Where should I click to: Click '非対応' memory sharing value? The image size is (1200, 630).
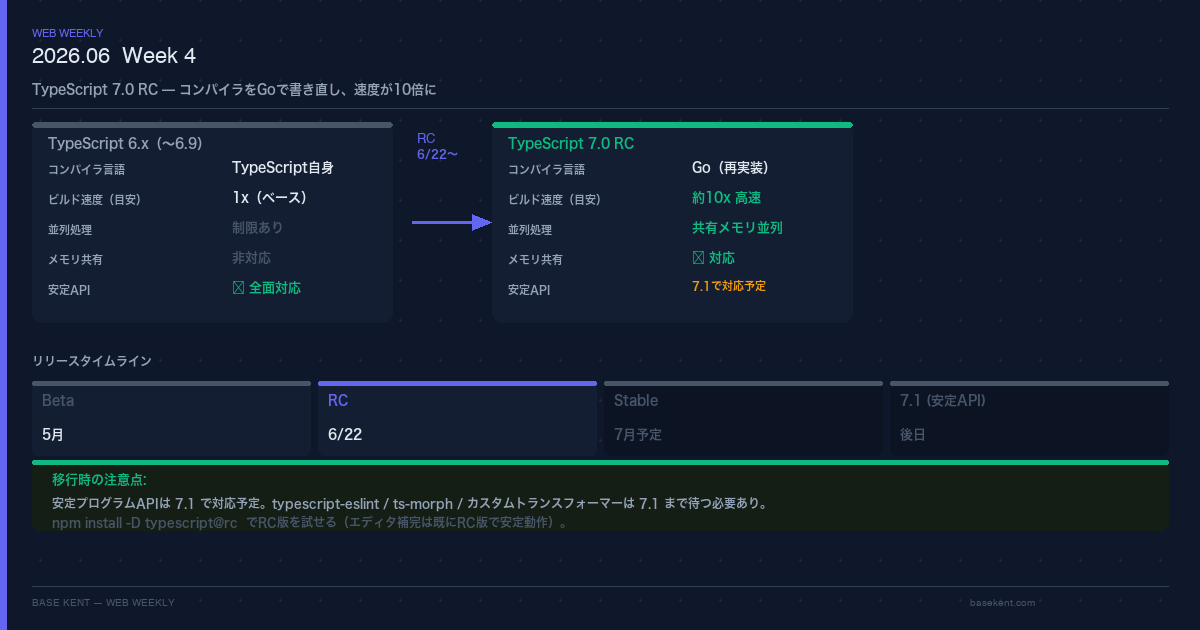251,258
